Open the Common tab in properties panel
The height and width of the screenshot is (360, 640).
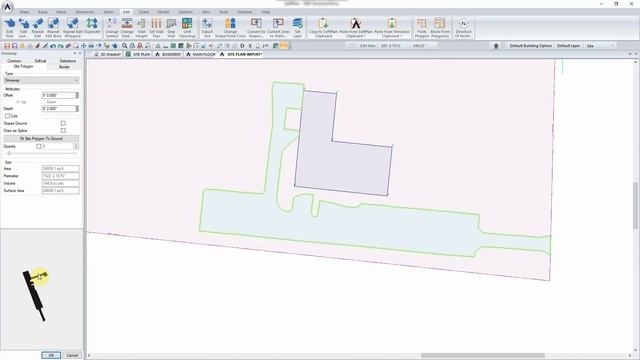pyautogui.click(x=14, y=61)
